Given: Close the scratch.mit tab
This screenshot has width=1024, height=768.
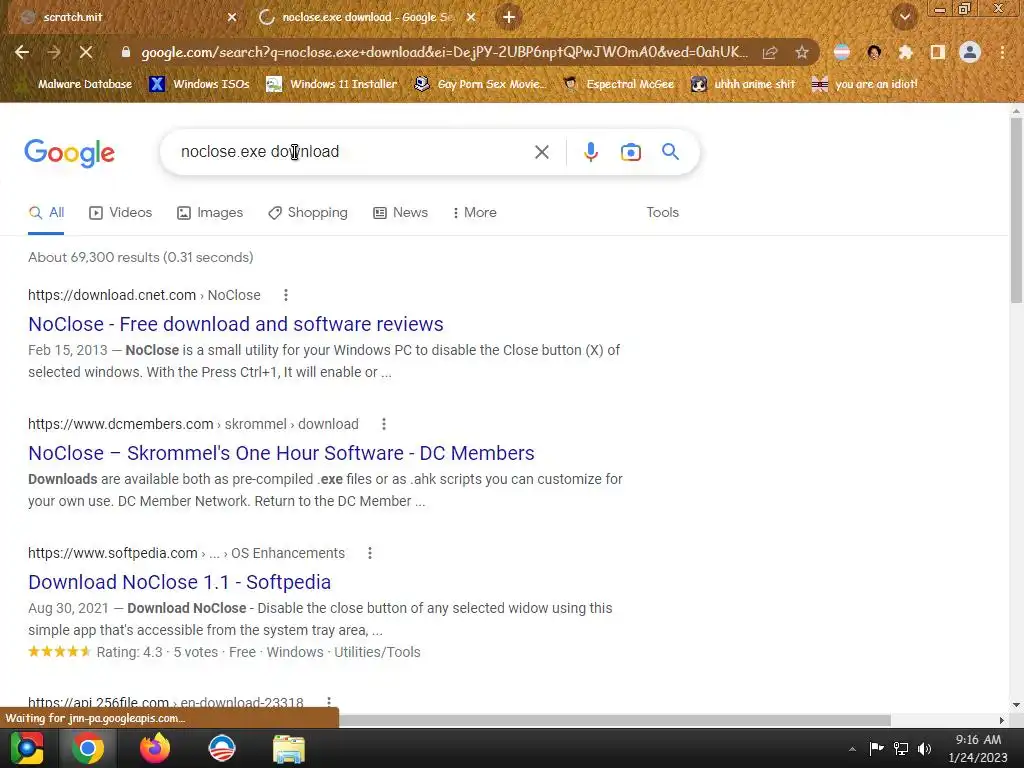Looking at the screenshot, I should pos(232,17).
